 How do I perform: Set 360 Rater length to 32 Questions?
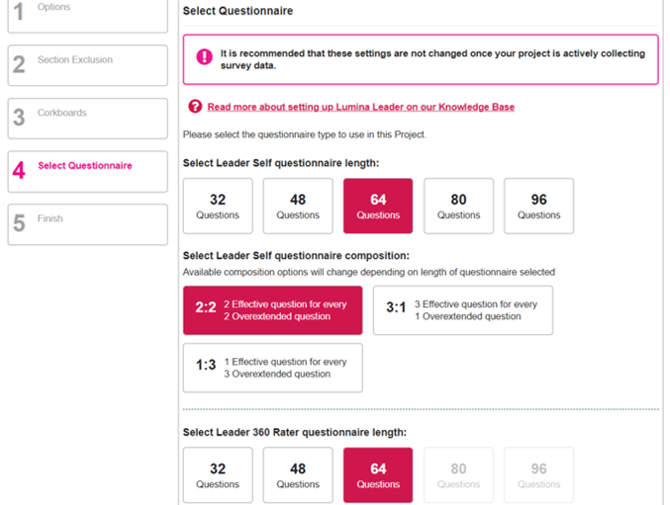point(218,475)
